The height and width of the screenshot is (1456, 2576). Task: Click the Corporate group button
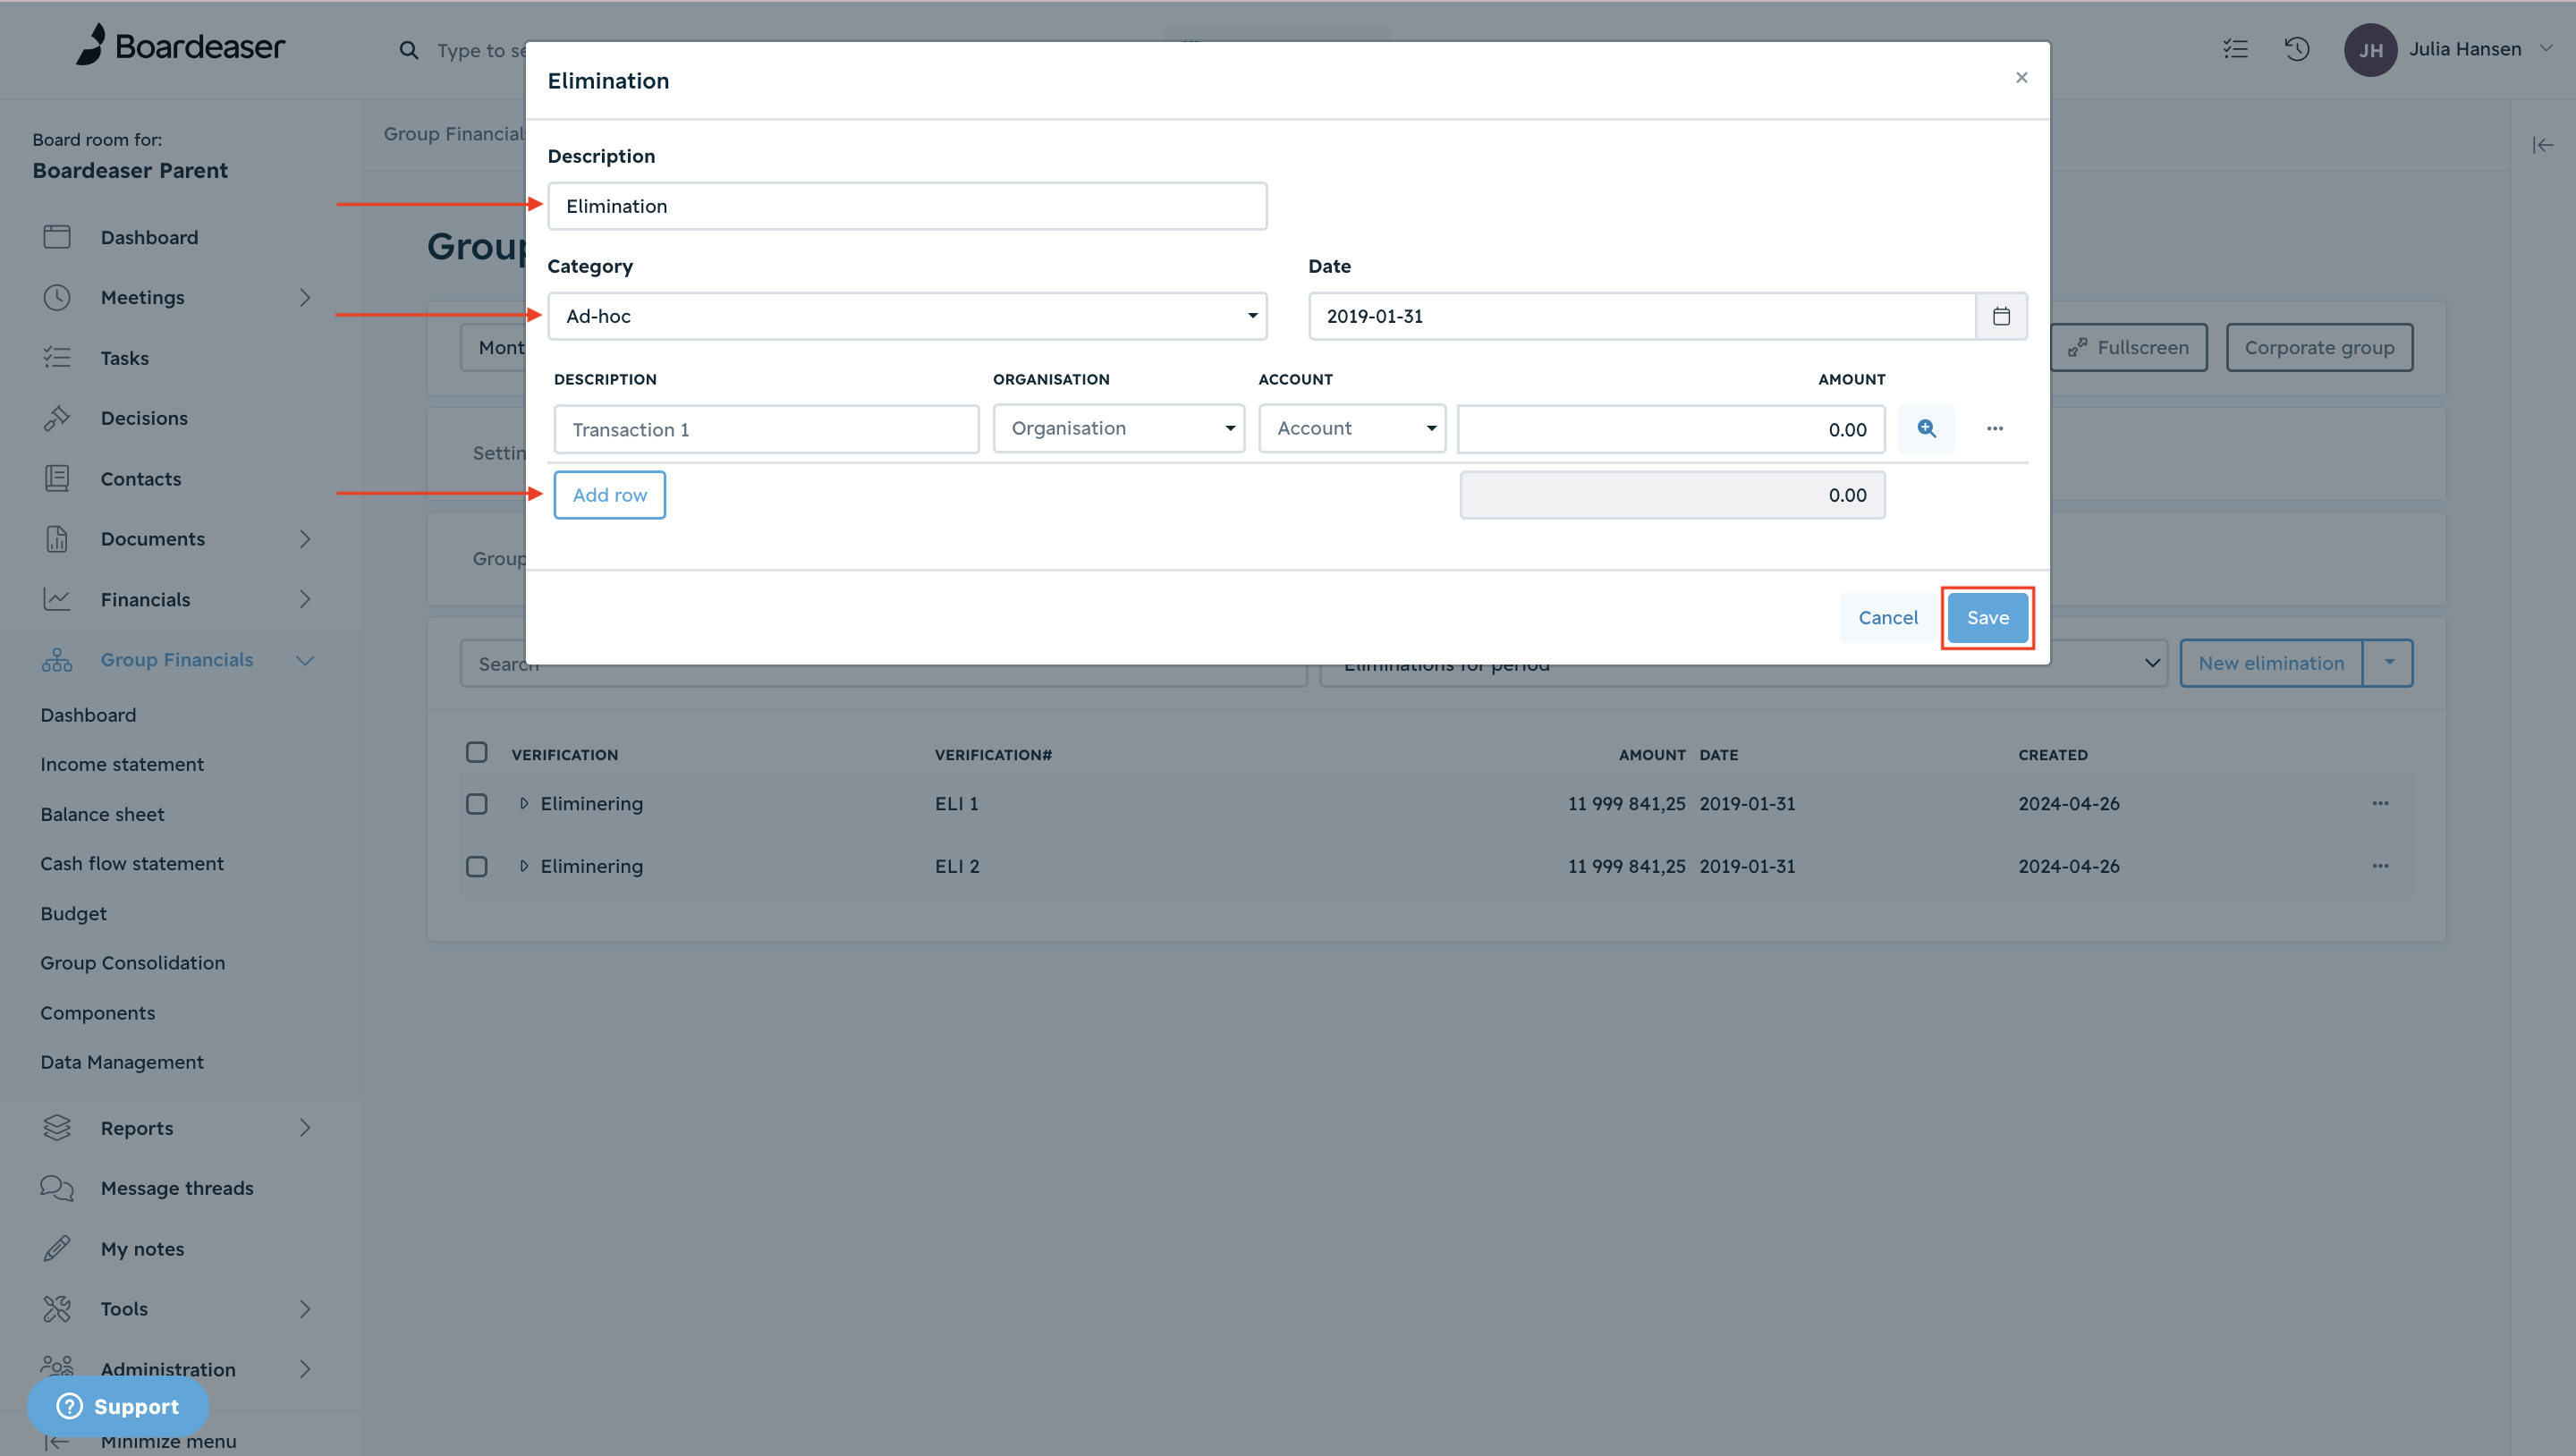(x=2319, y=347)
